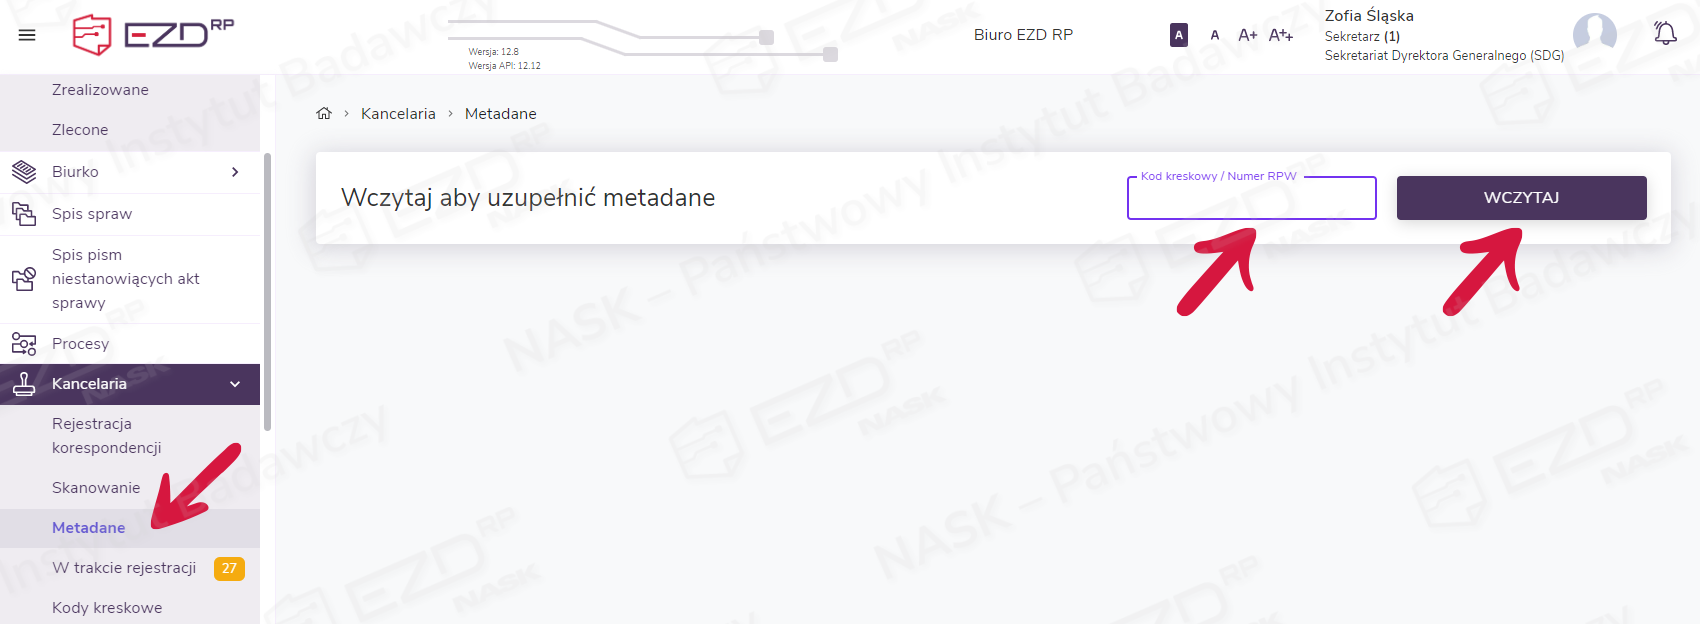This screenshot has height=624, width=1700.
Task: Open the notifications bell
Action: point(1665,33)
